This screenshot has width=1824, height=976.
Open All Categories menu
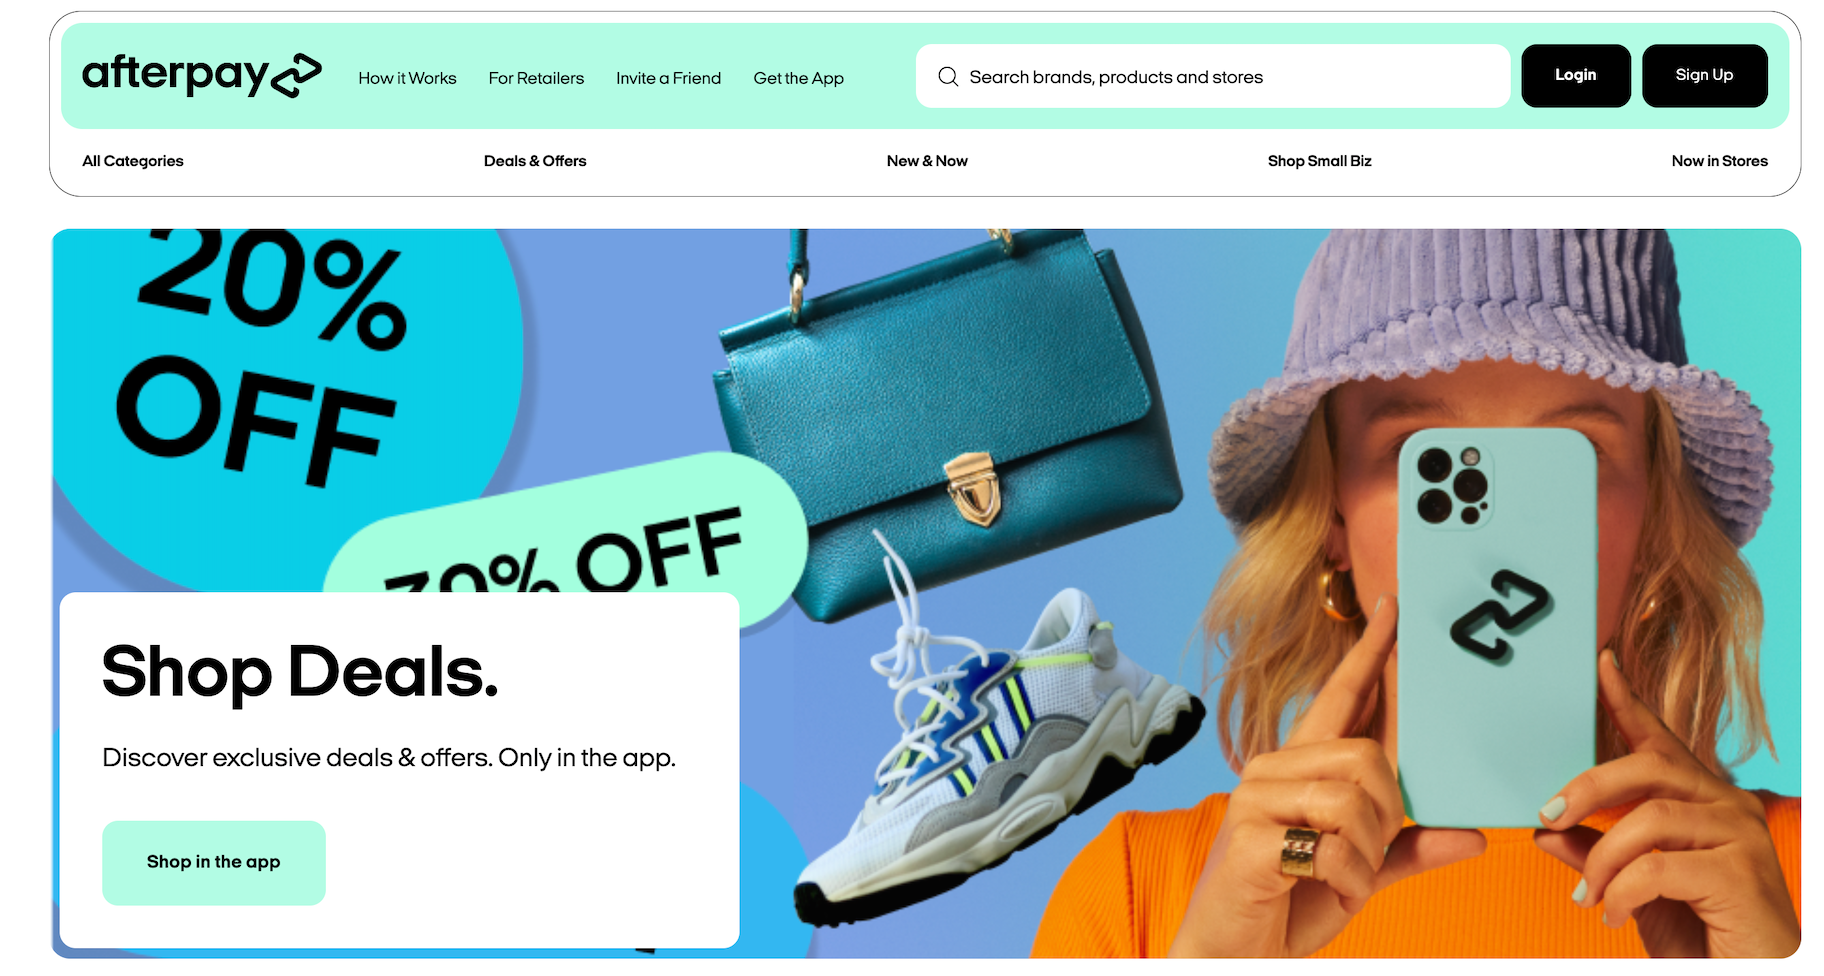point(133,161)
